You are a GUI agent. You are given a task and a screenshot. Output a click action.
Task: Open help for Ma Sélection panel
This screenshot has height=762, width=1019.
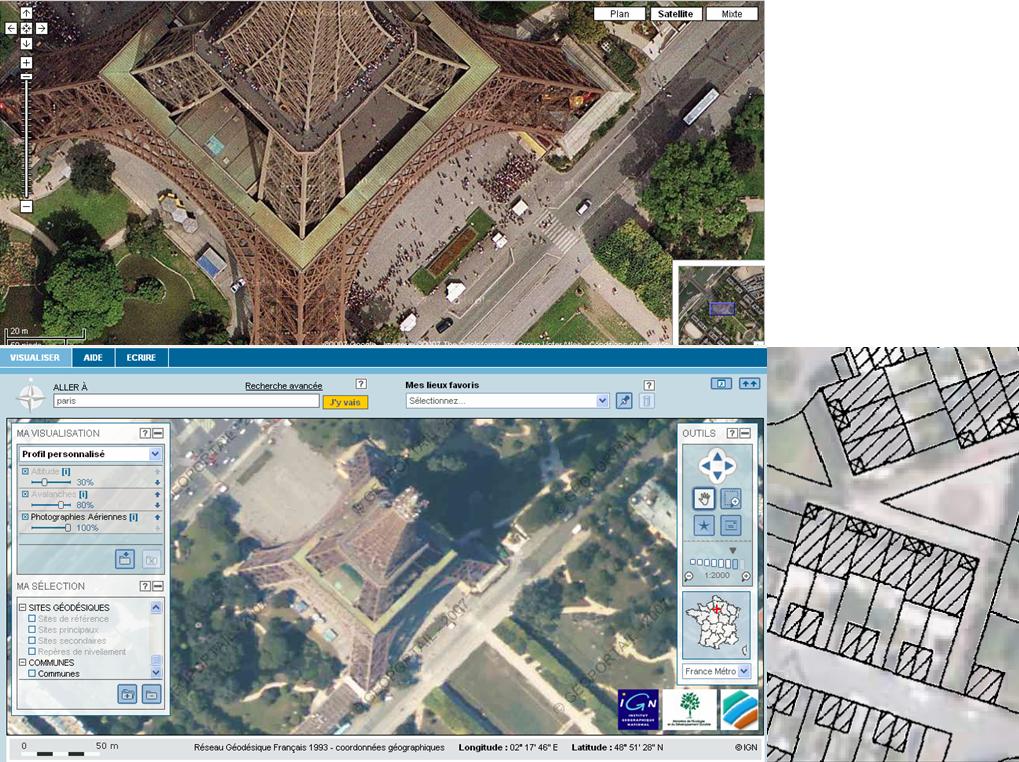(146, 586)
